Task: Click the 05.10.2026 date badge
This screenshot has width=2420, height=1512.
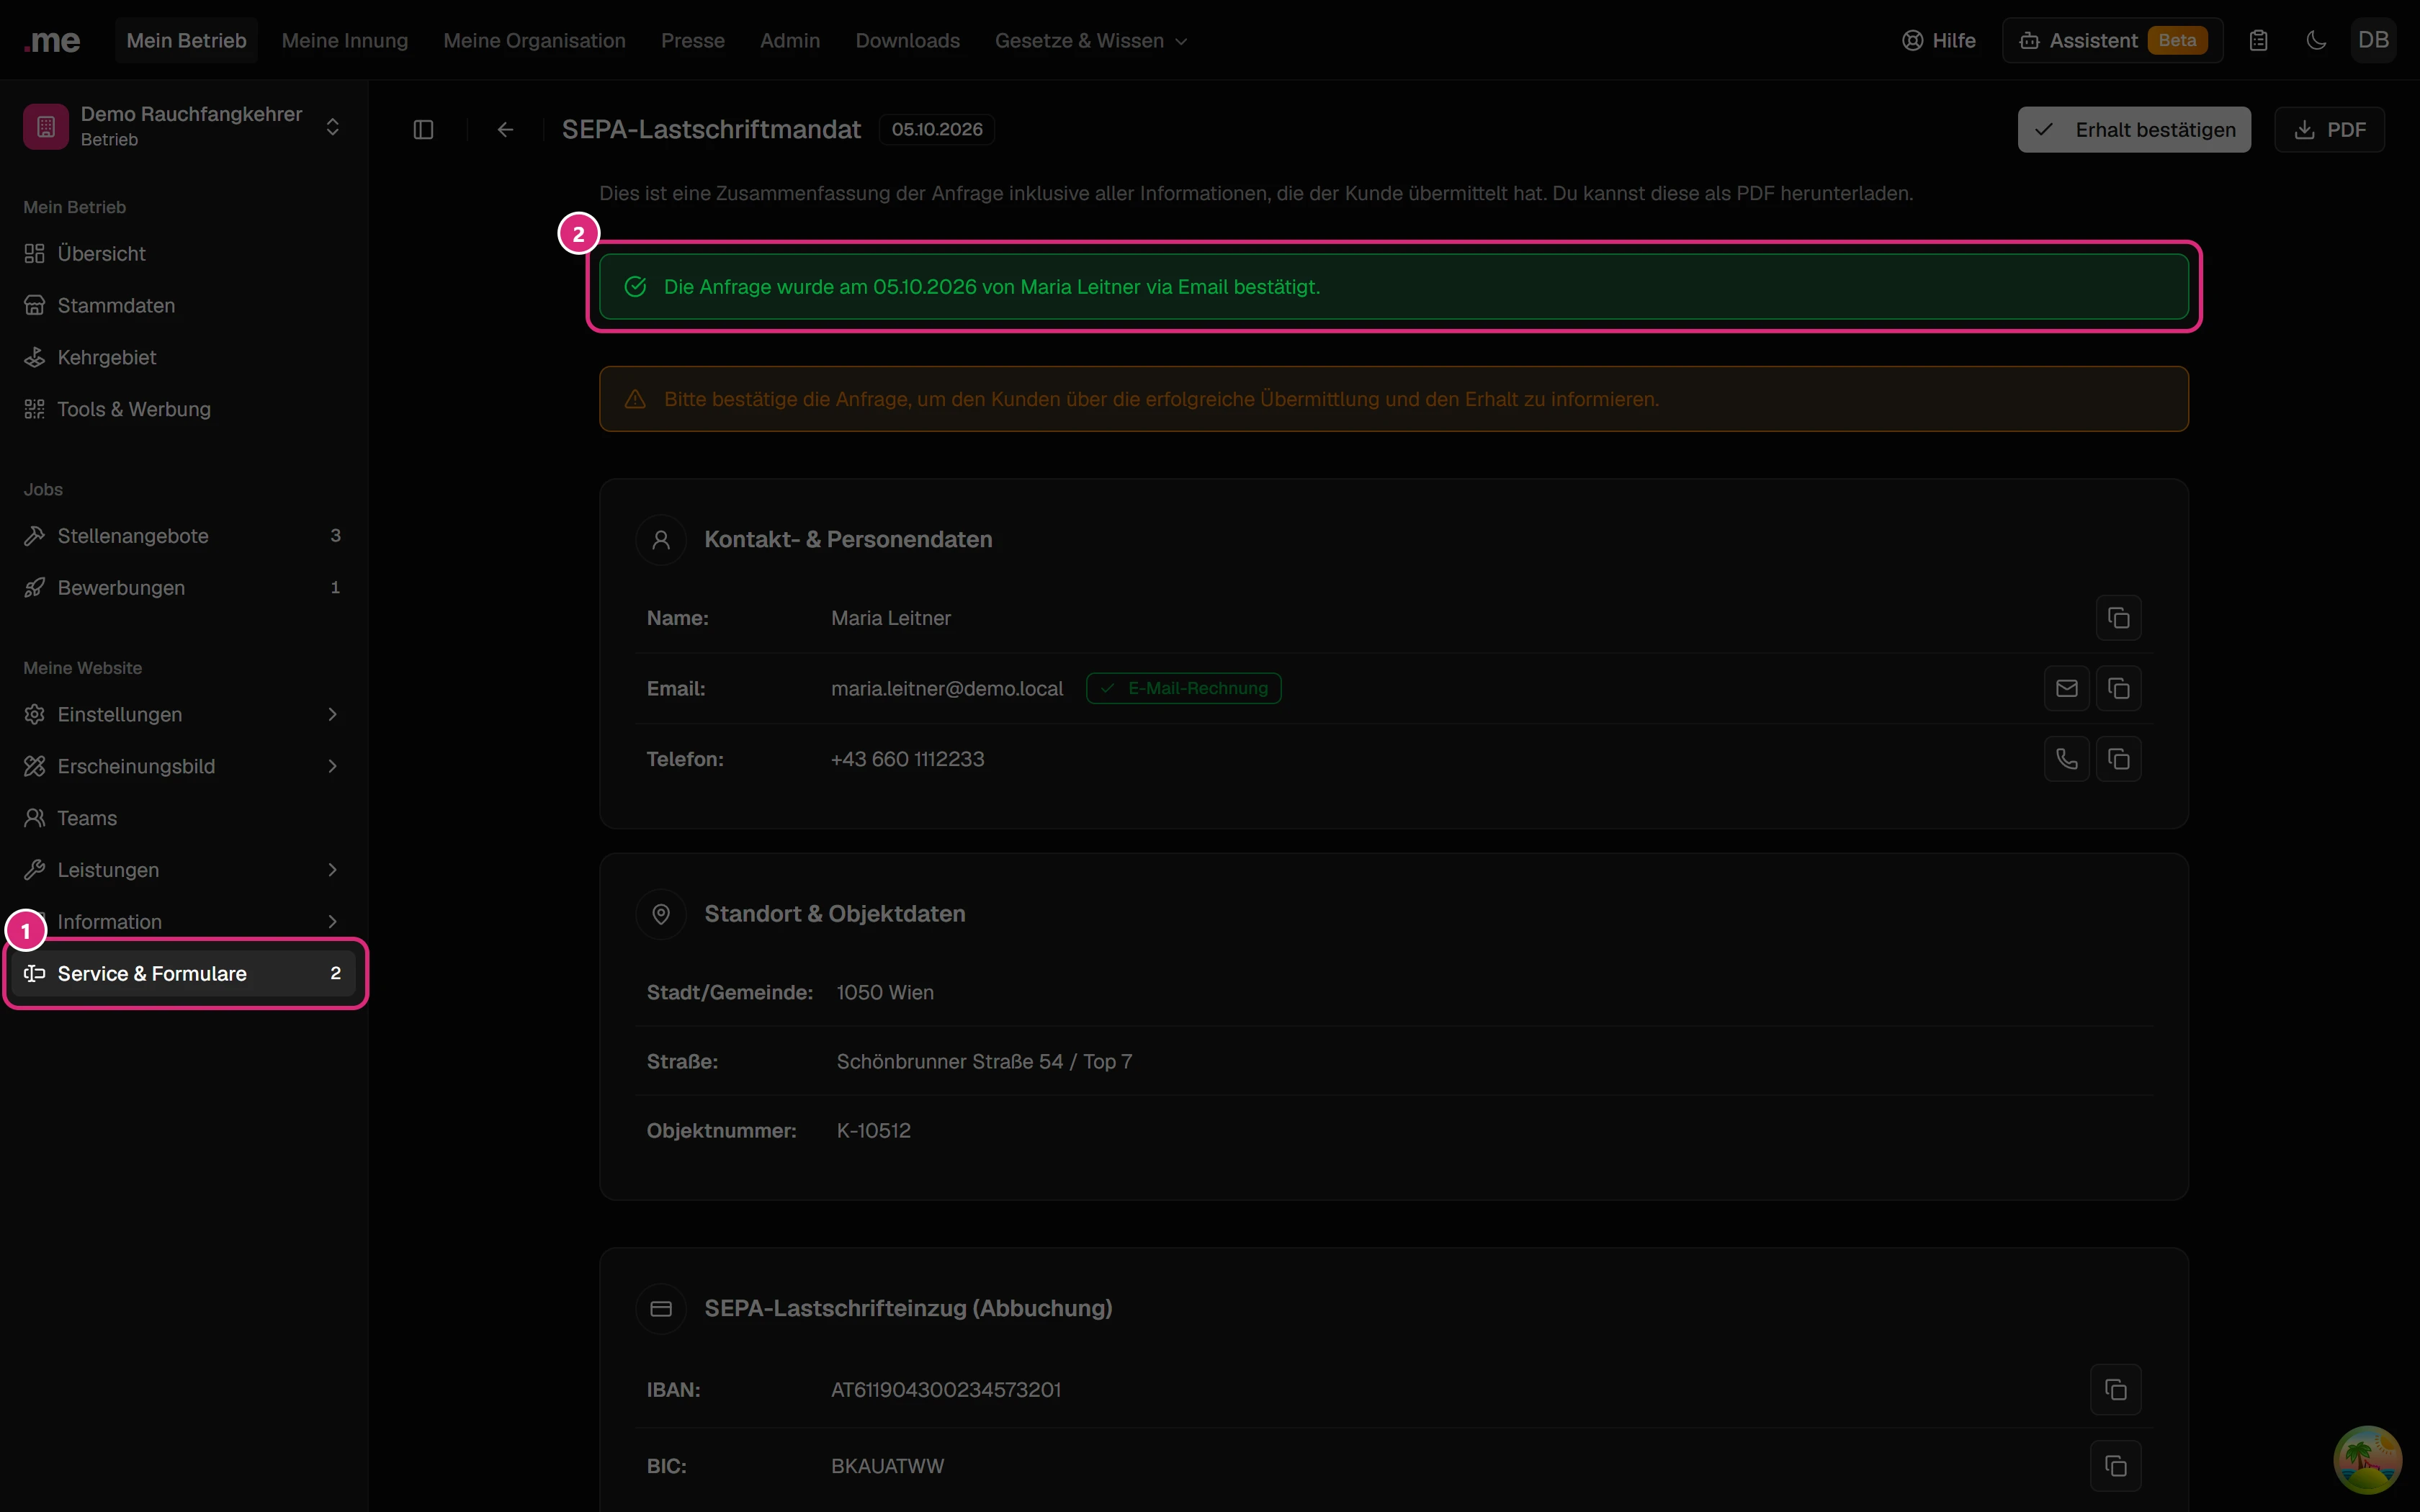Action: point(937,130)
